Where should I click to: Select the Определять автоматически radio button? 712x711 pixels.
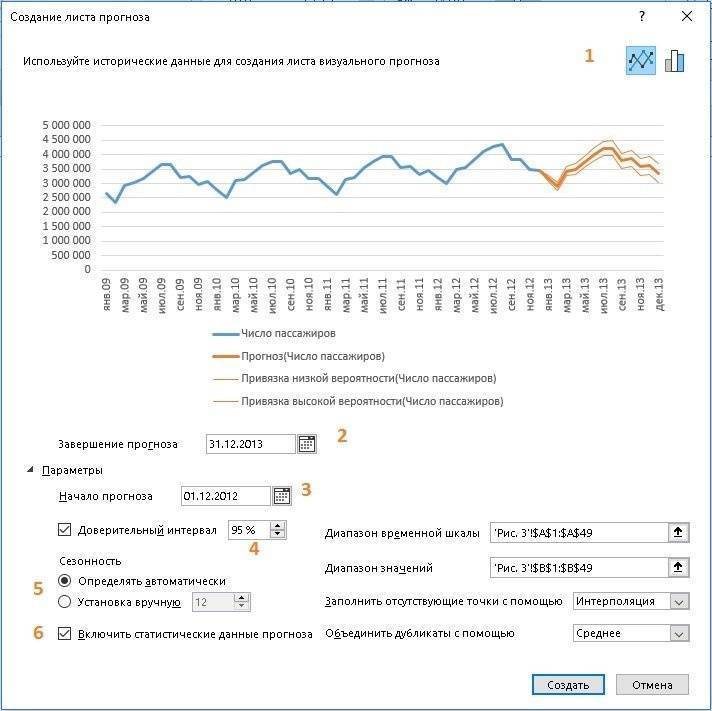[64, 581]
